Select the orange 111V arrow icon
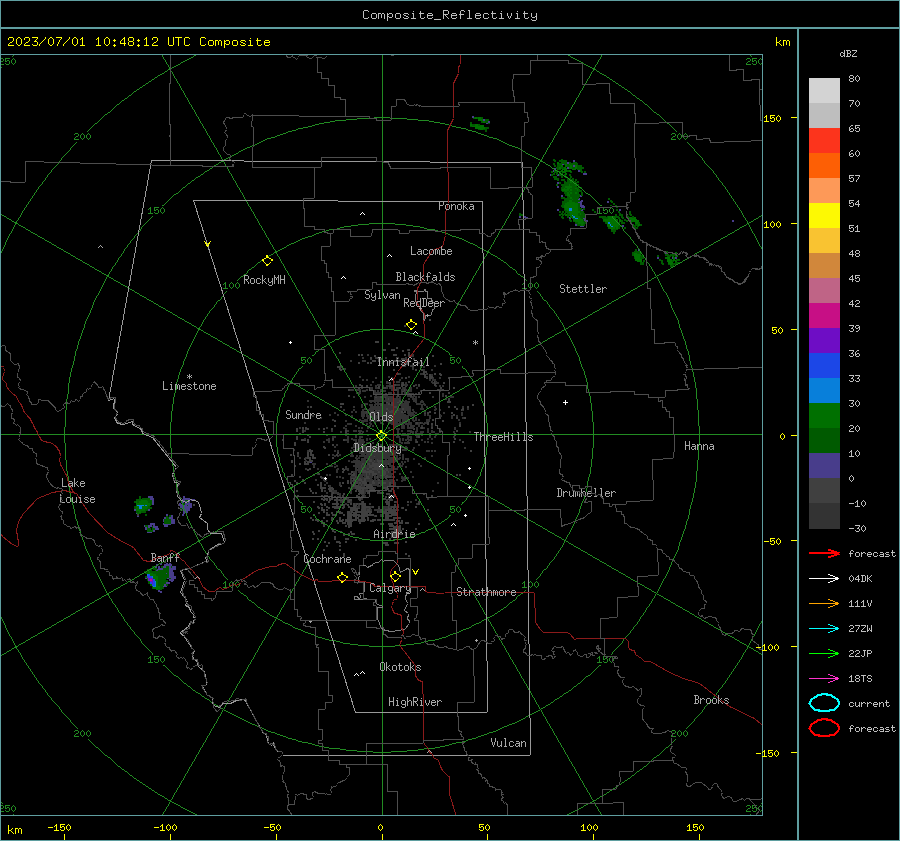Image resolution: width=900 pixels, height=841 pixels. (x=824, y=603)
